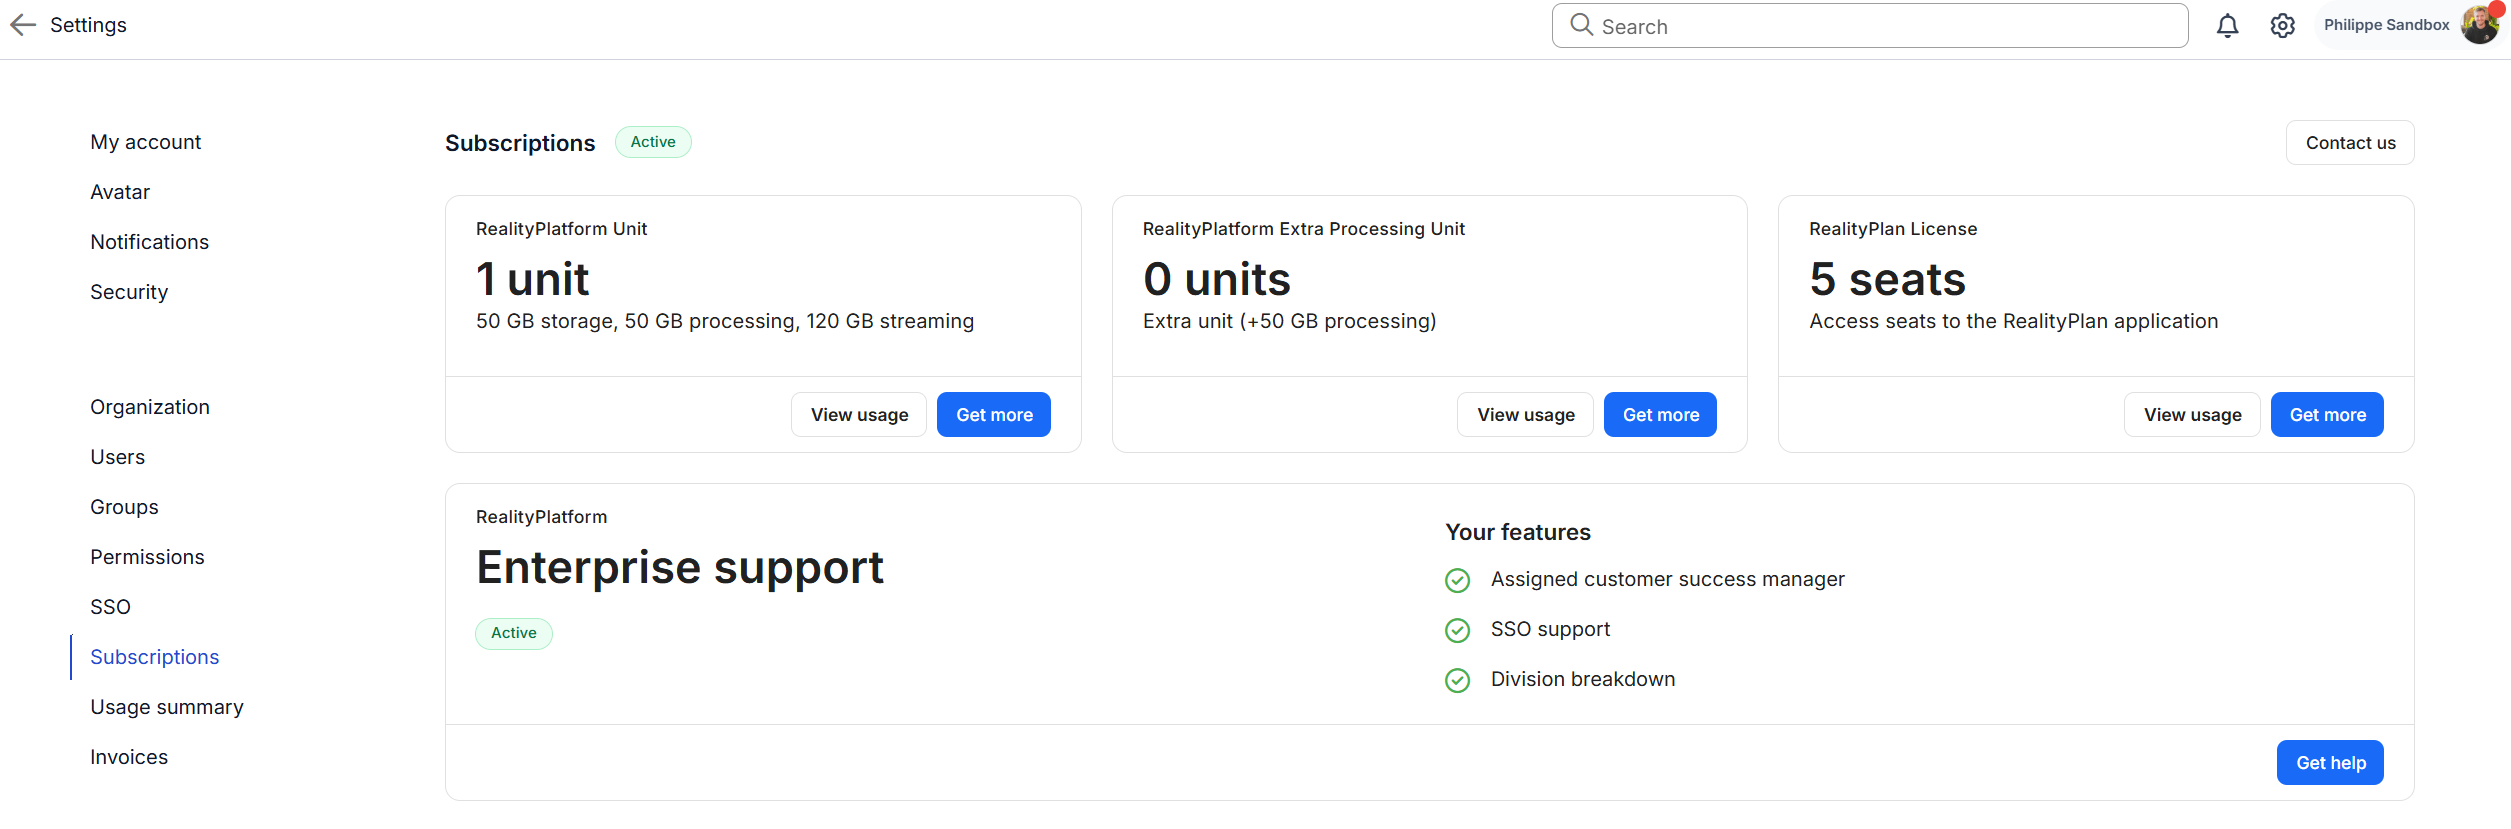
Task: Click the back arrow next to Settings
Action: click(23, 25)
